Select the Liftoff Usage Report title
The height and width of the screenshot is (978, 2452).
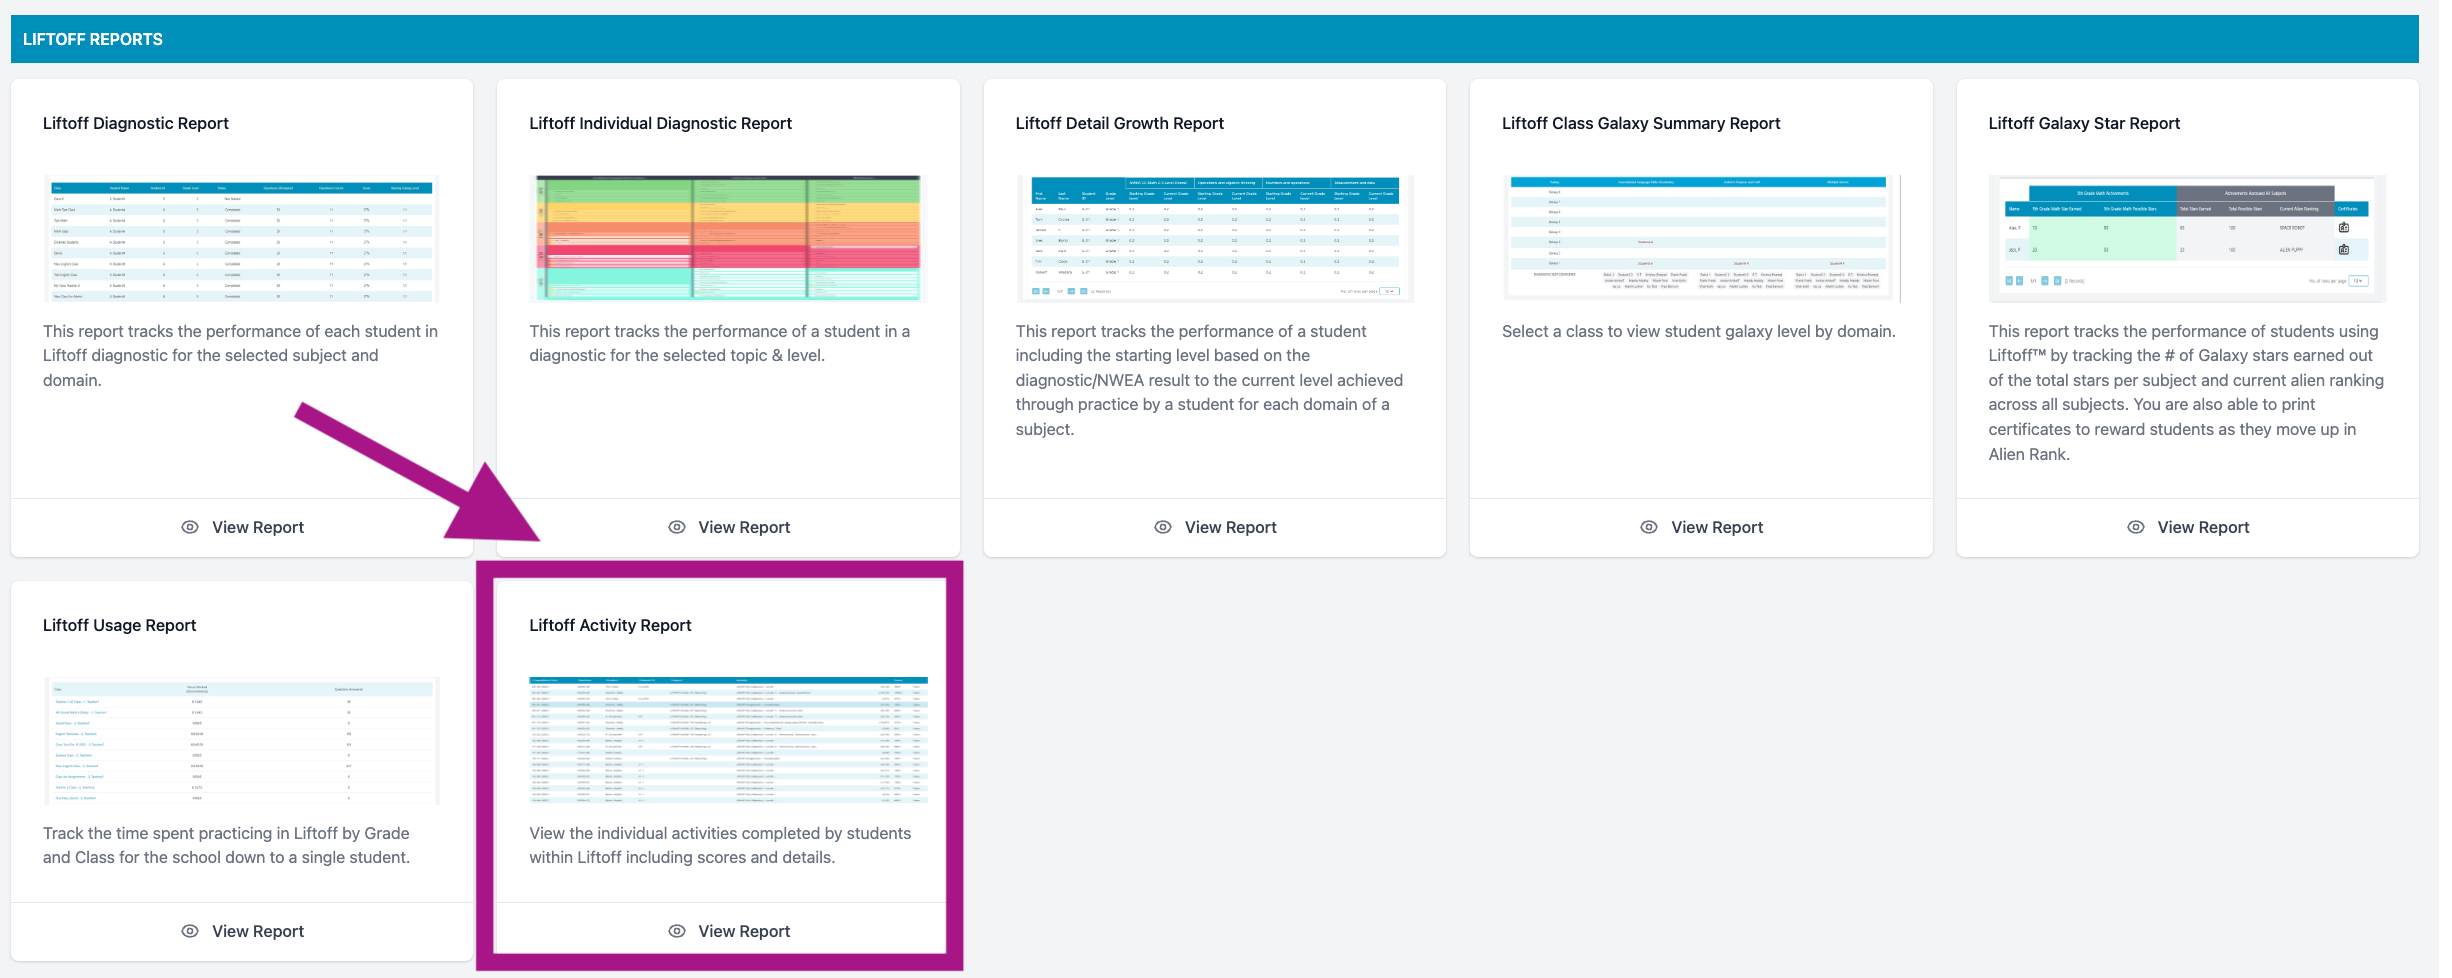[x=120, y=625]
